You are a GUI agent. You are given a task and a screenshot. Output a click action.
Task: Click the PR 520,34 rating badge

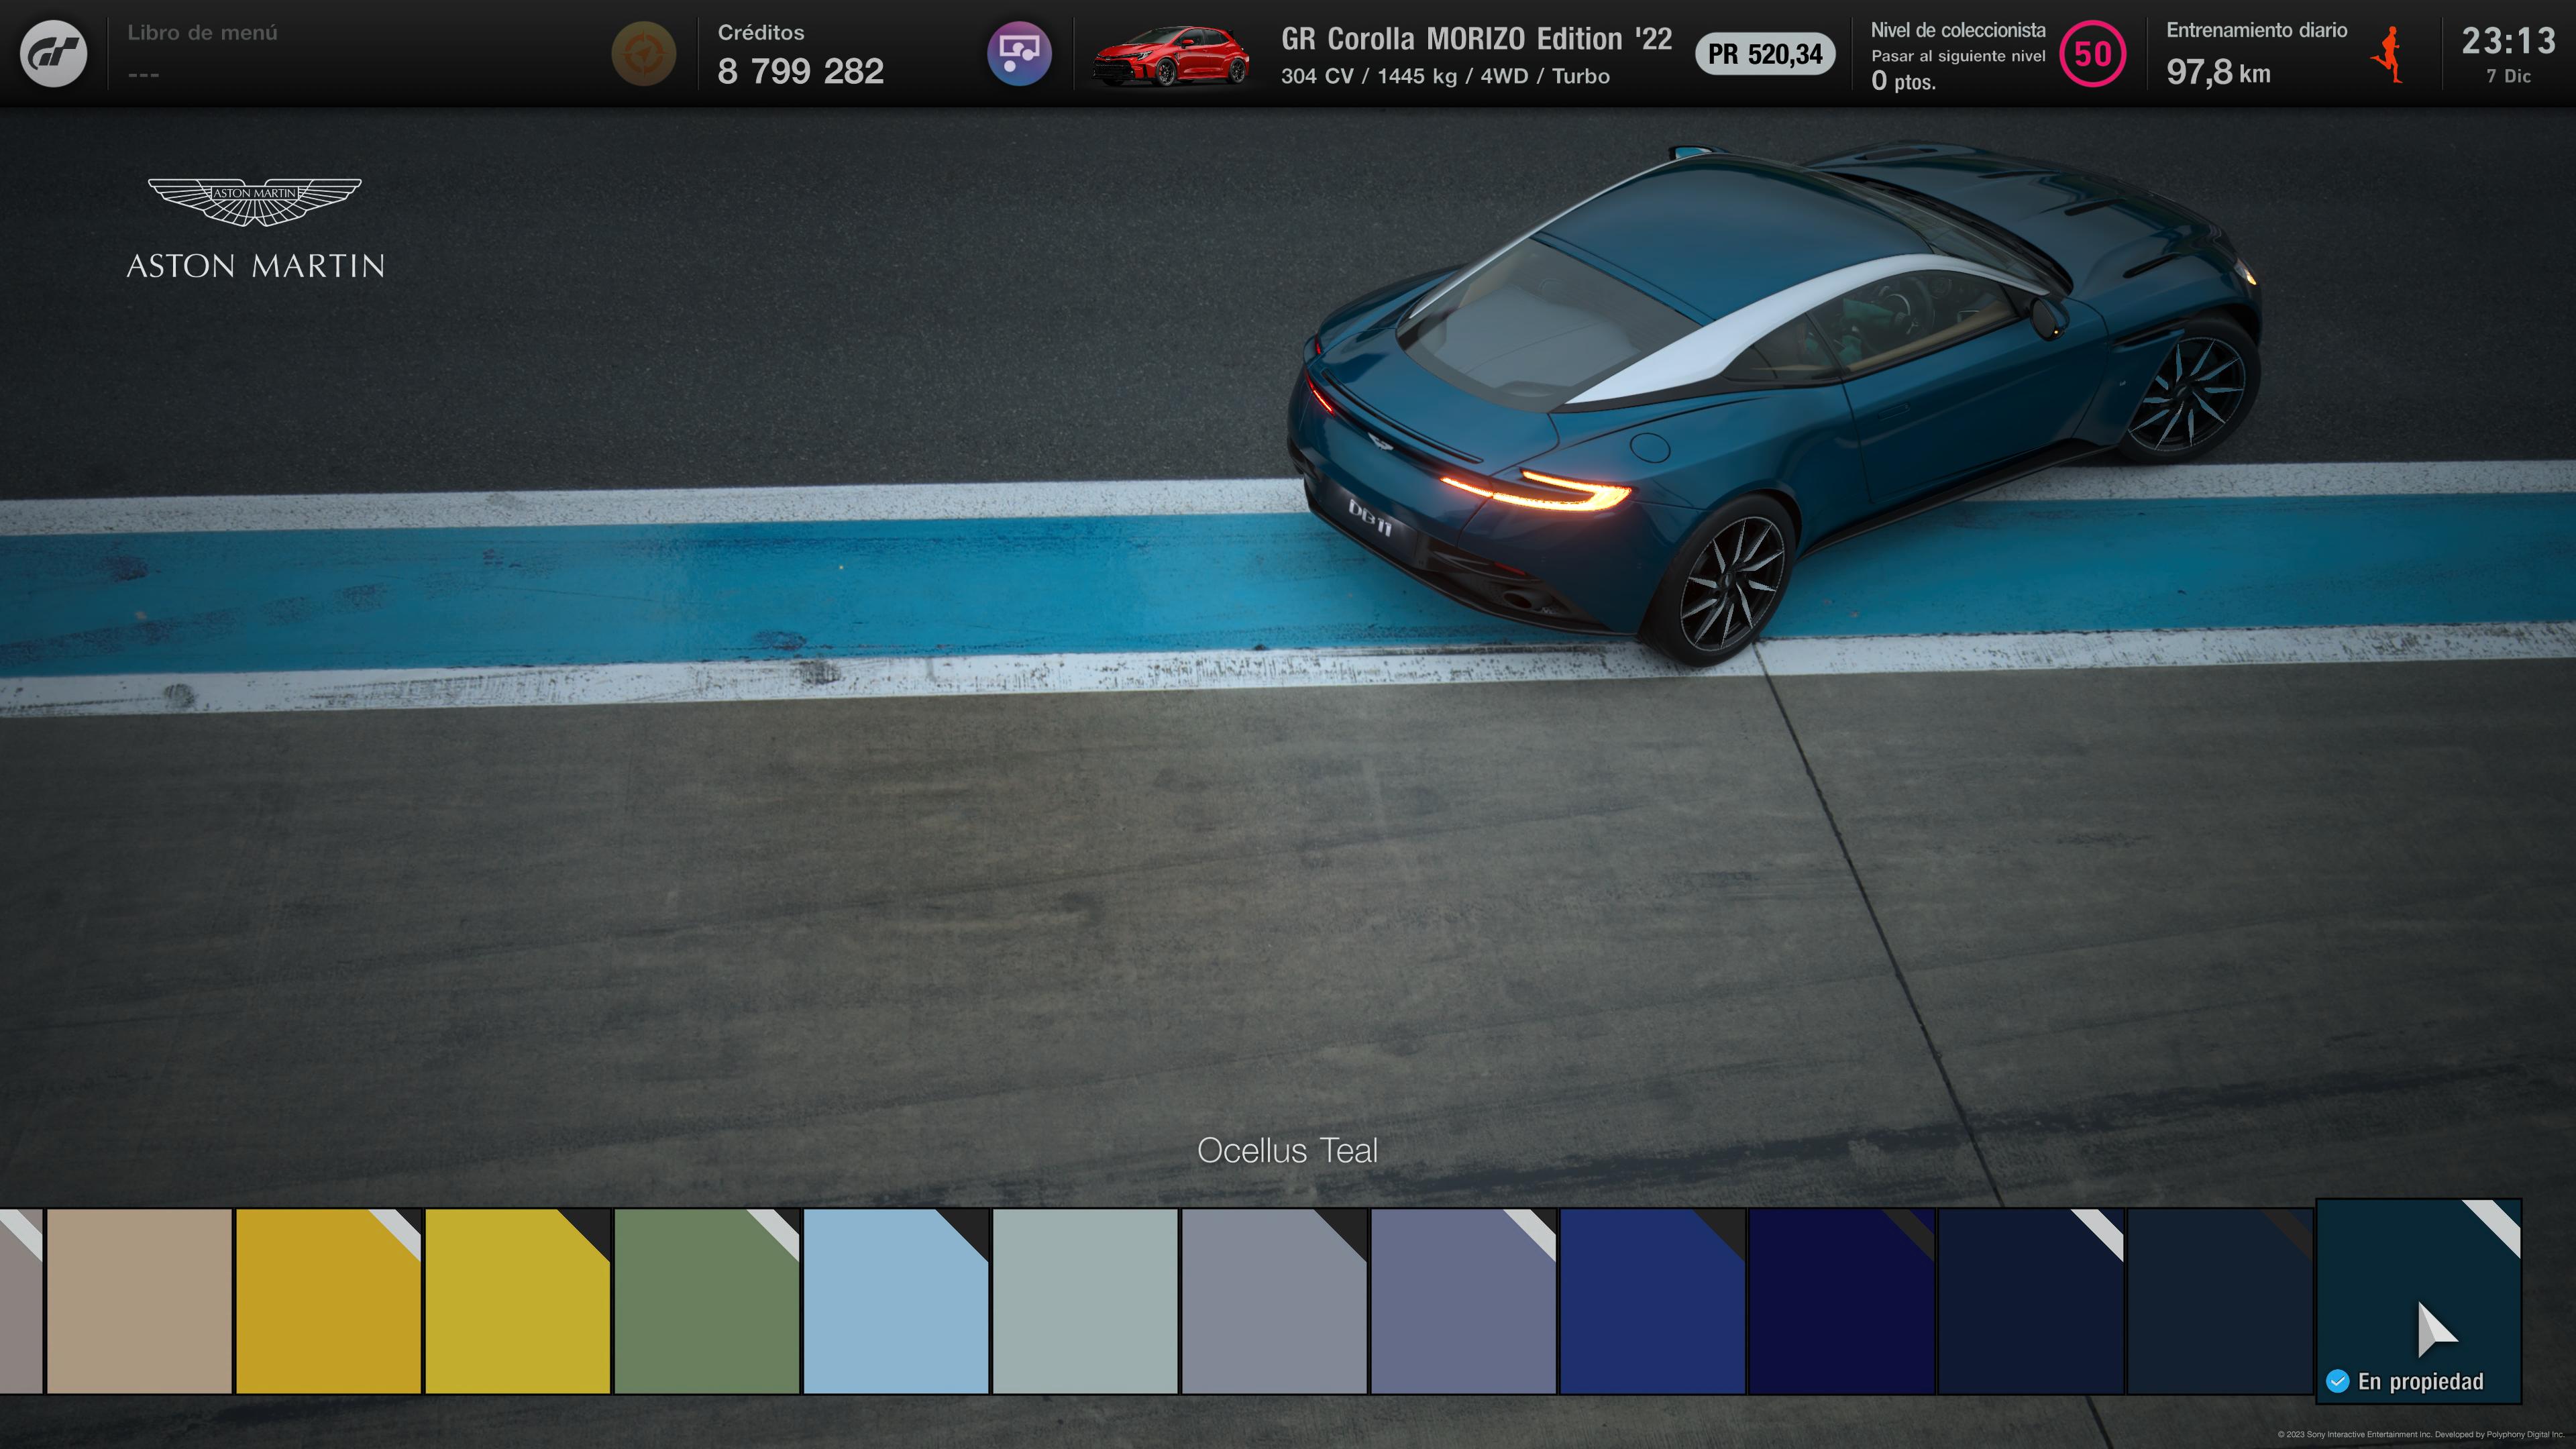[x=1765, y=54]
